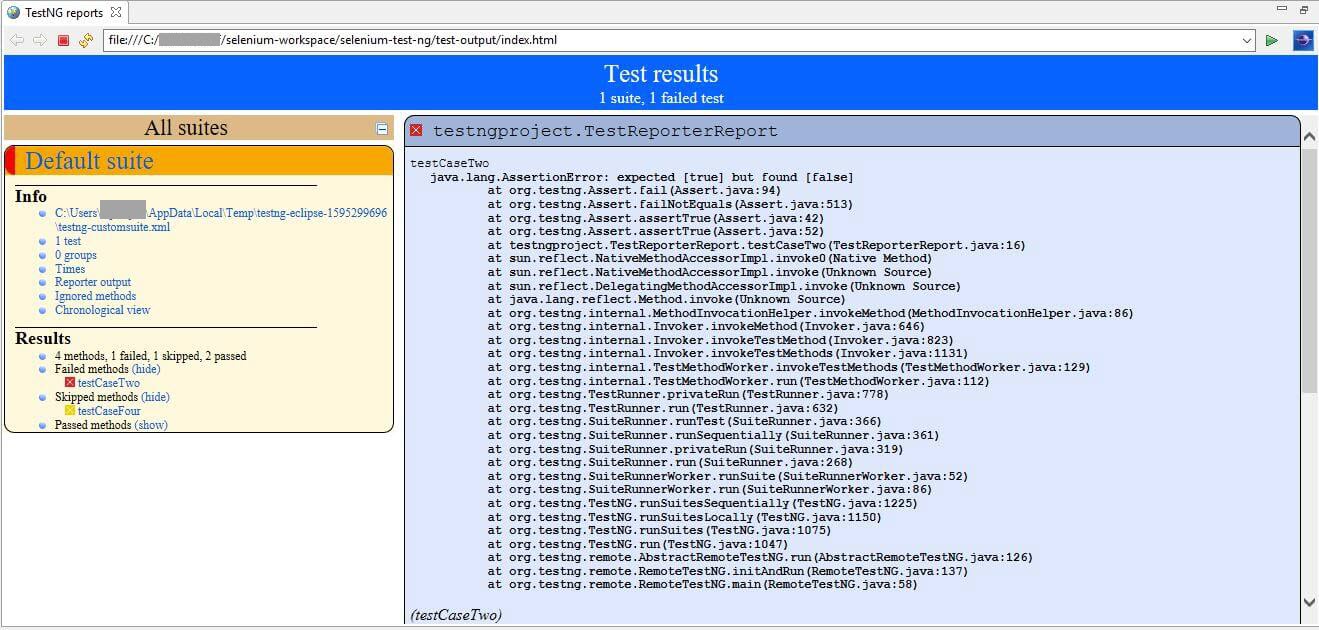Hide the Skipped methods list
This screenshot has width=1319, height=630.
point(155,397)
